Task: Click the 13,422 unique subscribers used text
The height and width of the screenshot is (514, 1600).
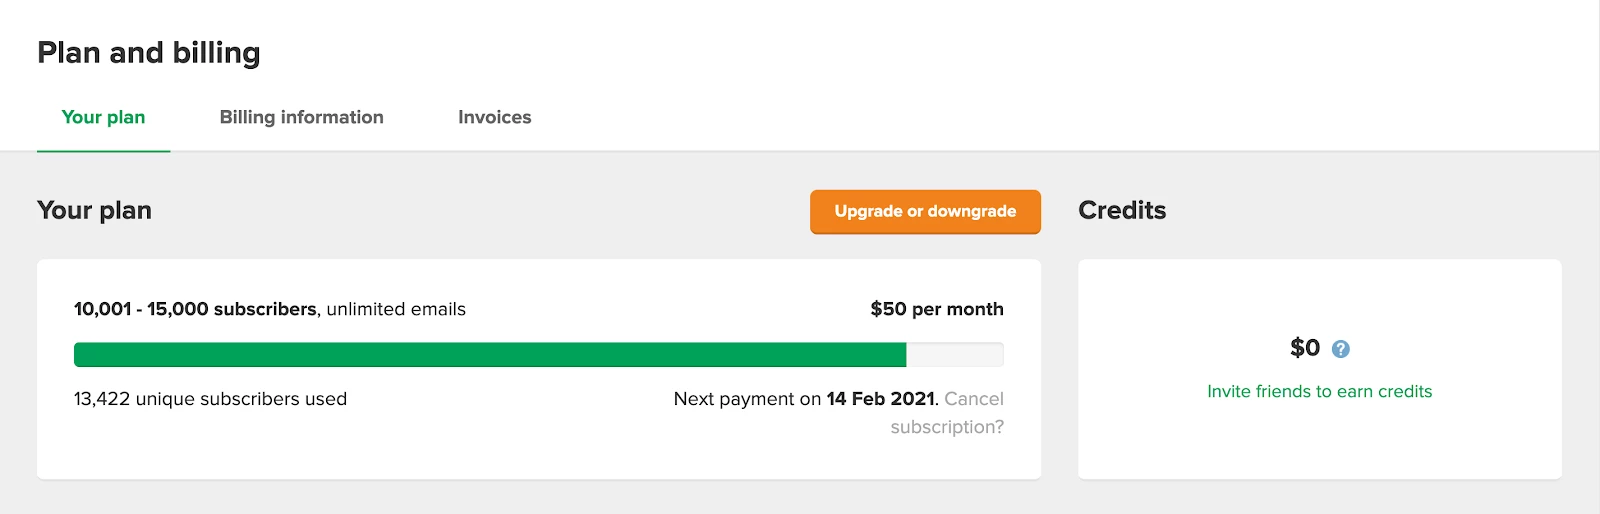Action: (x=210, y=399)
